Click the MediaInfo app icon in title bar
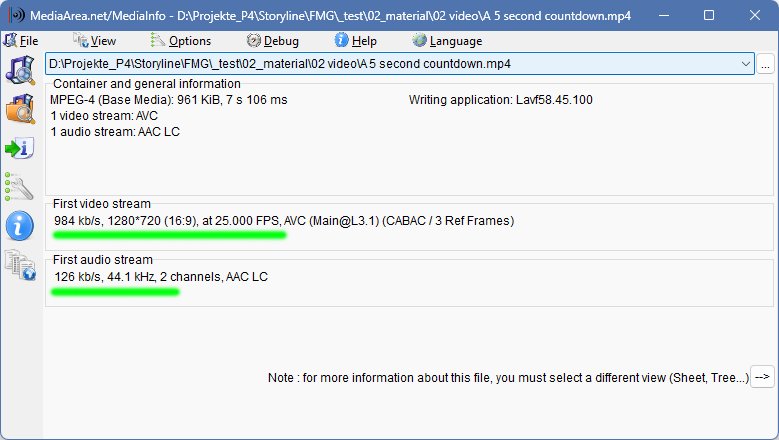779x440 pixels. click(16, 15)
